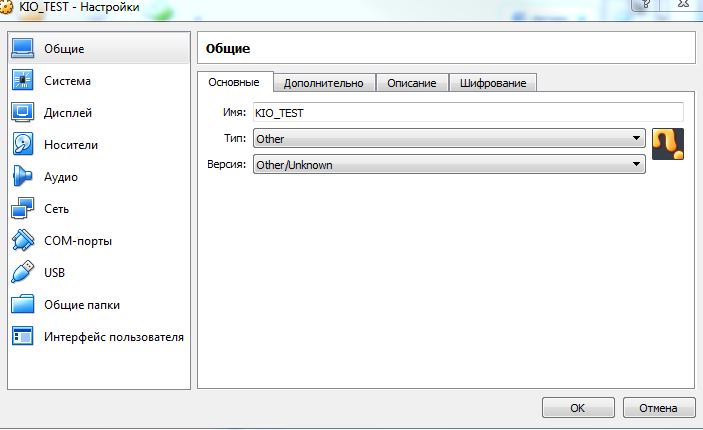Click the Storage (Носители) disk icon

[x=23, y=144]
